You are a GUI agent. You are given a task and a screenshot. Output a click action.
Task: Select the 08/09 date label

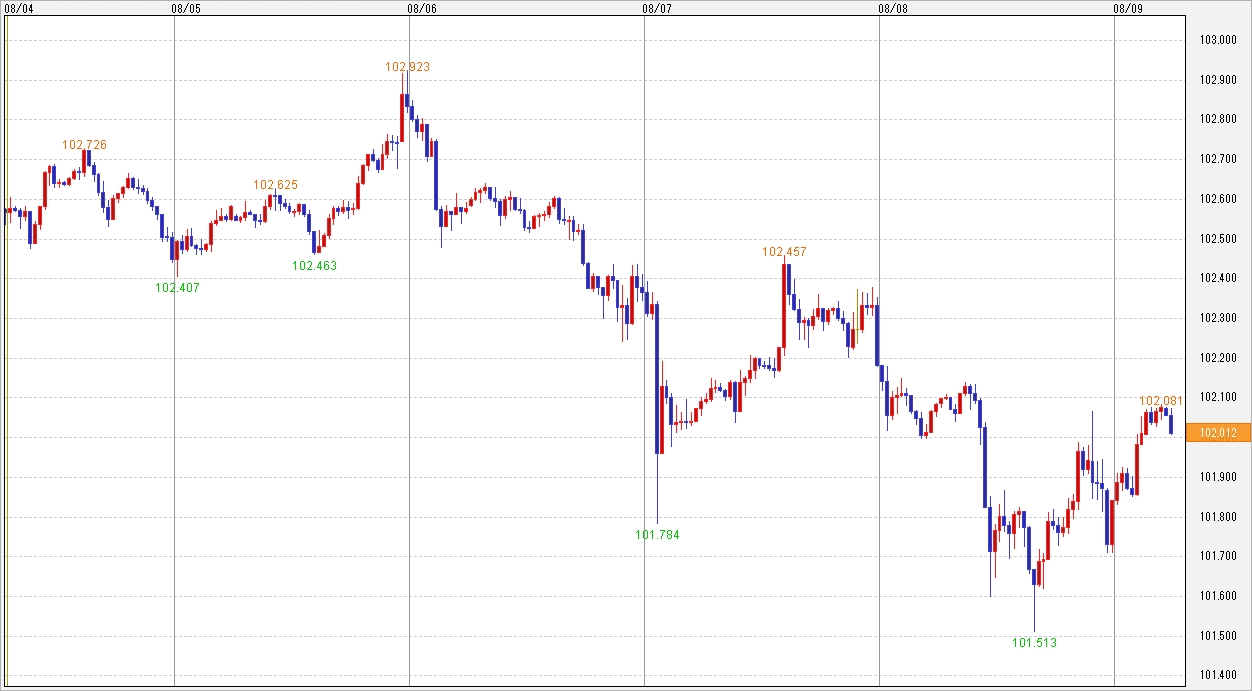point(1128,8)
